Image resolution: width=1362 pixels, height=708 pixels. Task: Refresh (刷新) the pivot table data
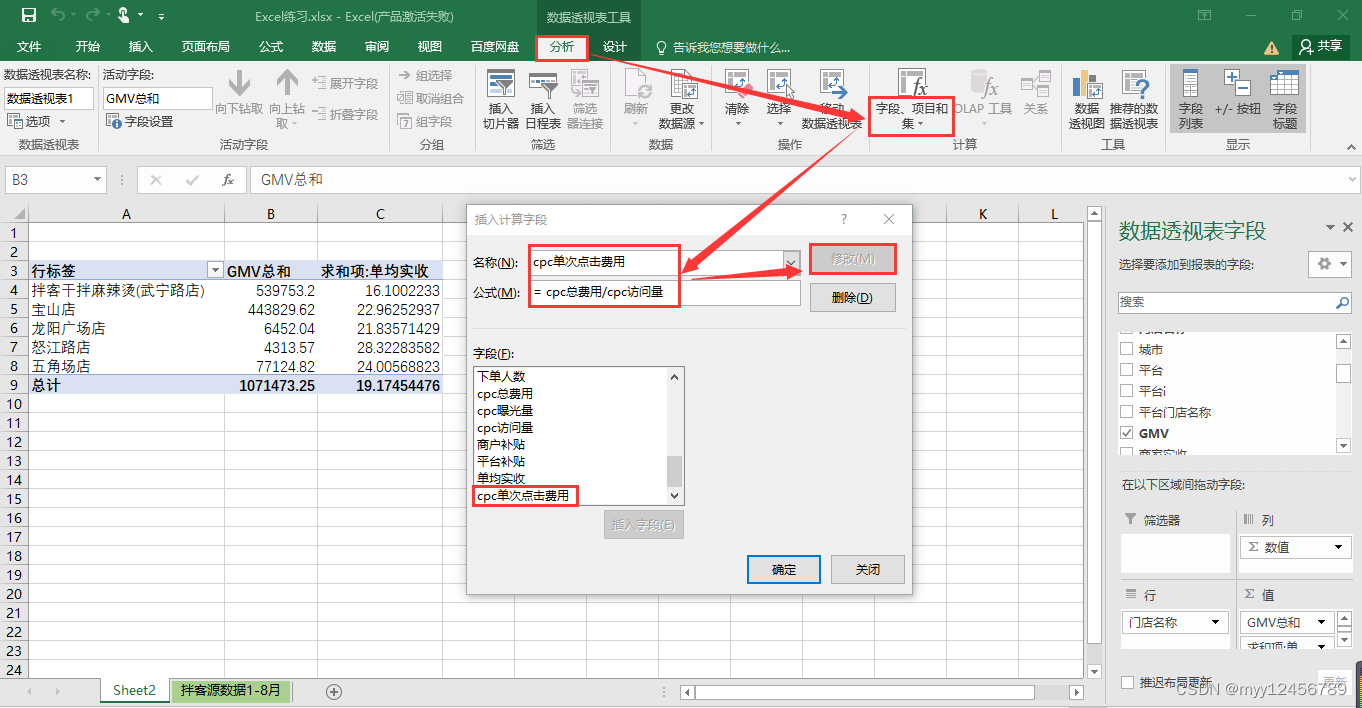[636, 98]
